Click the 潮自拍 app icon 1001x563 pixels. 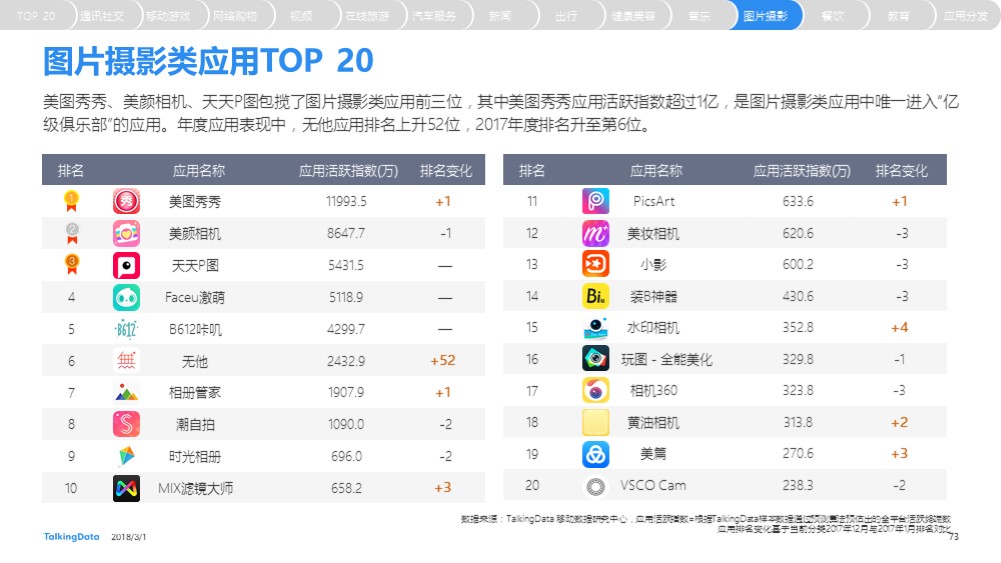[126, 424]
